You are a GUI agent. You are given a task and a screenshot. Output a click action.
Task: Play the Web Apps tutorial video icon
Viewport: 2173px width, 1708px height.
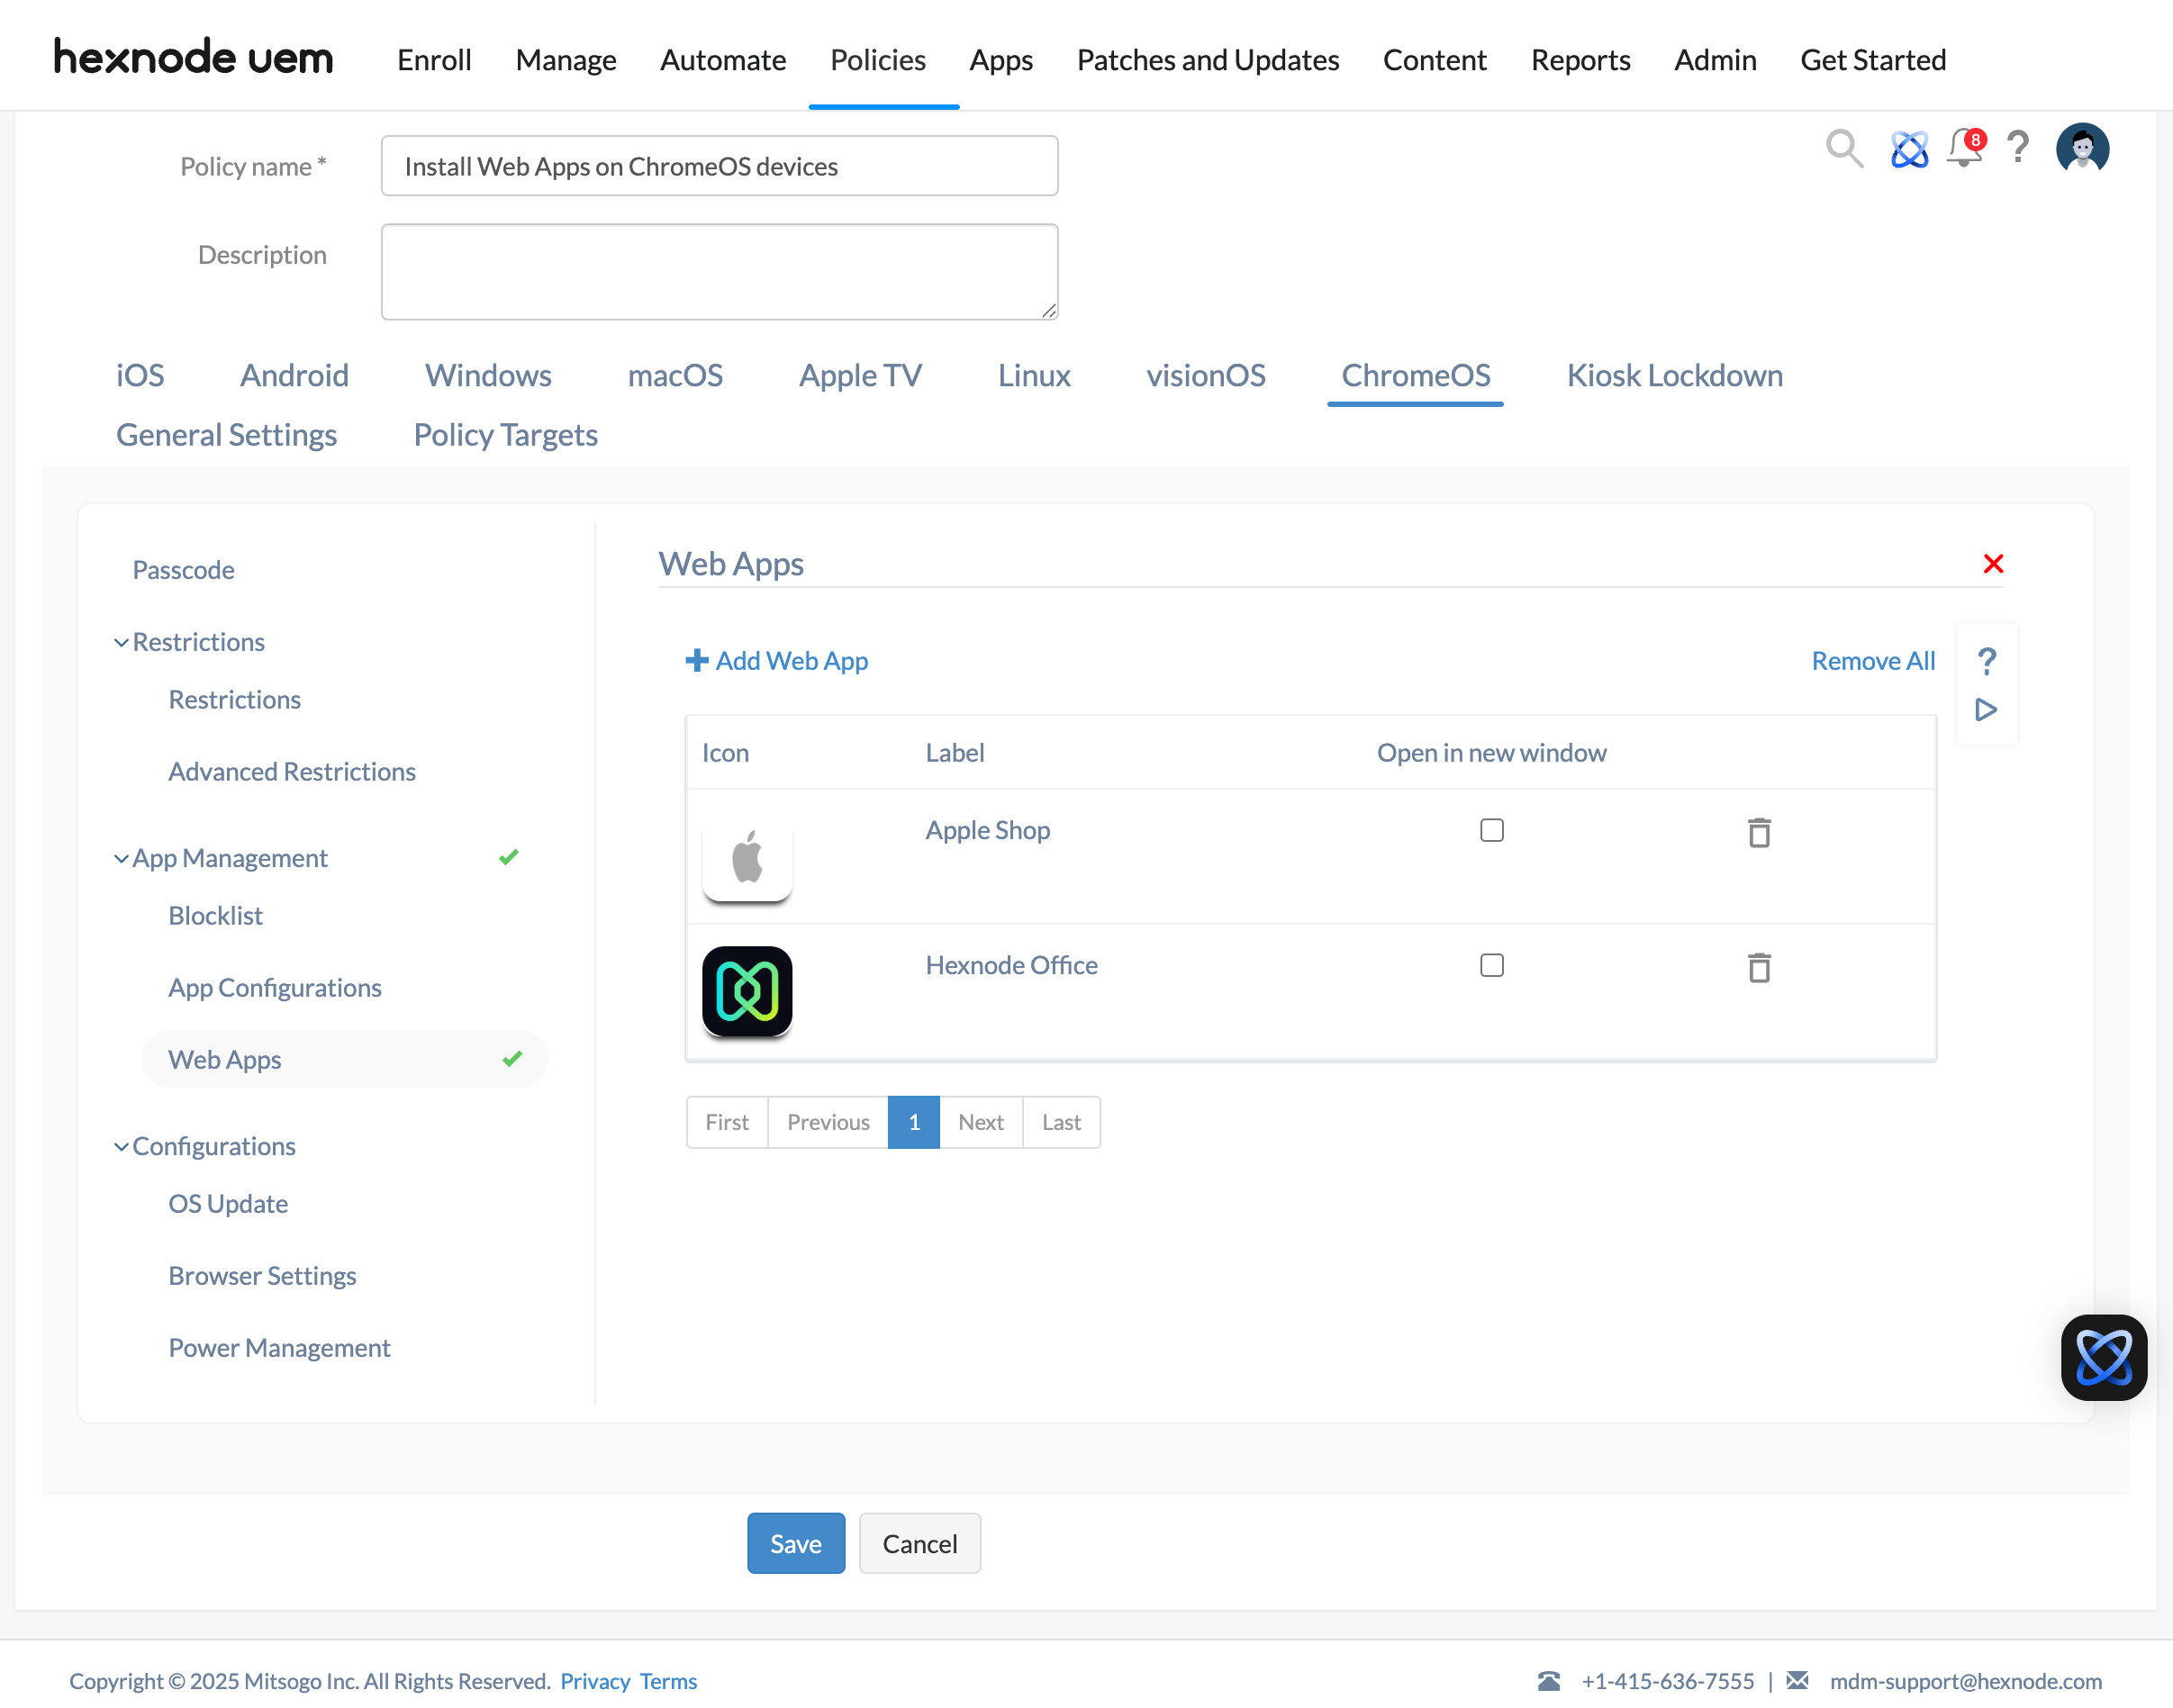click(x=1986, y=709)
